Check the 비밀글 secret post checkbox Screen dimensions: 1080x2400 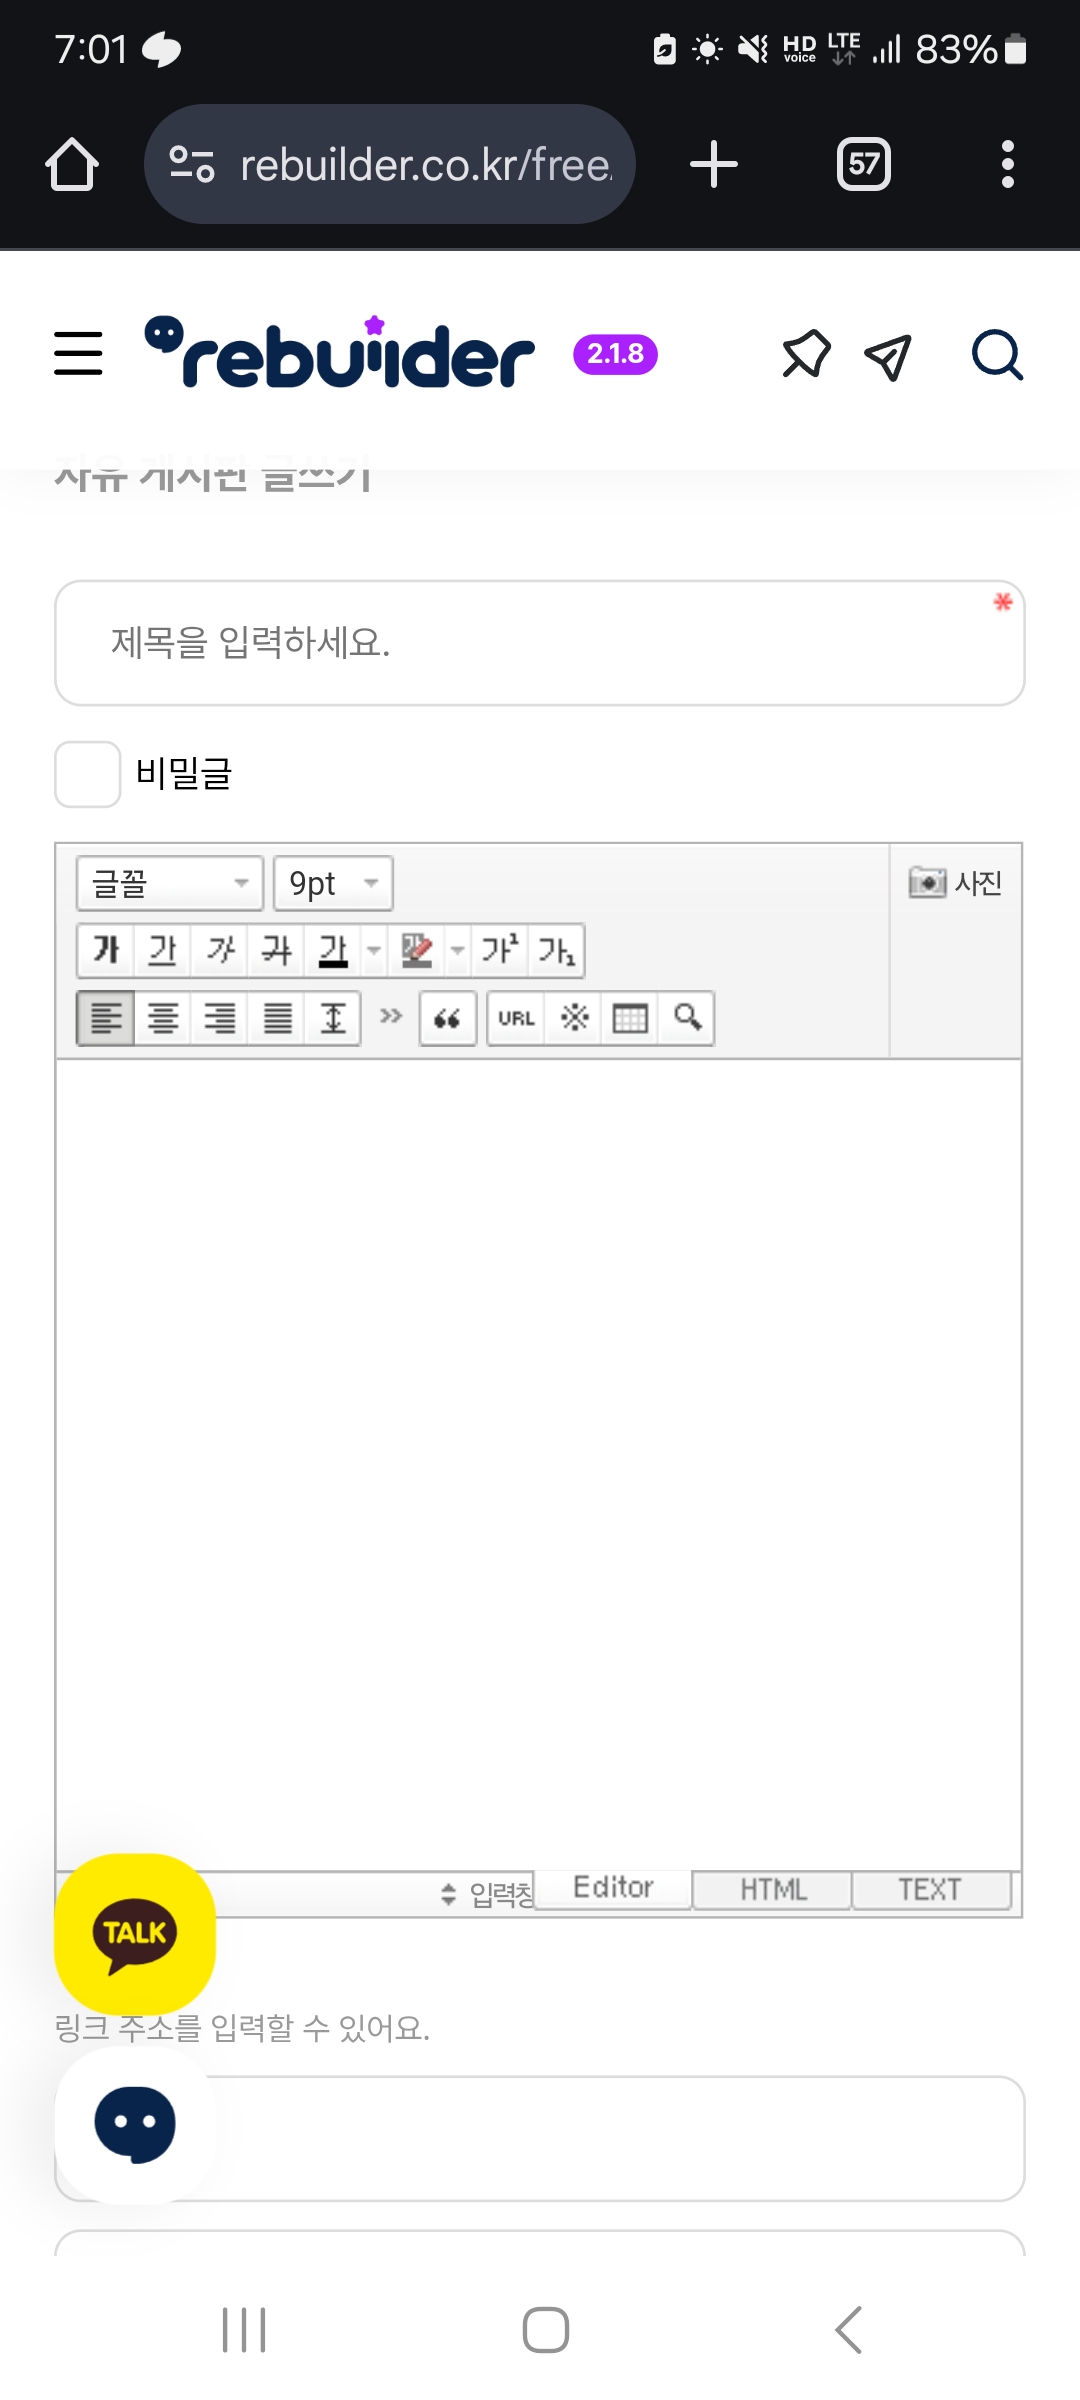coord(88,774)
